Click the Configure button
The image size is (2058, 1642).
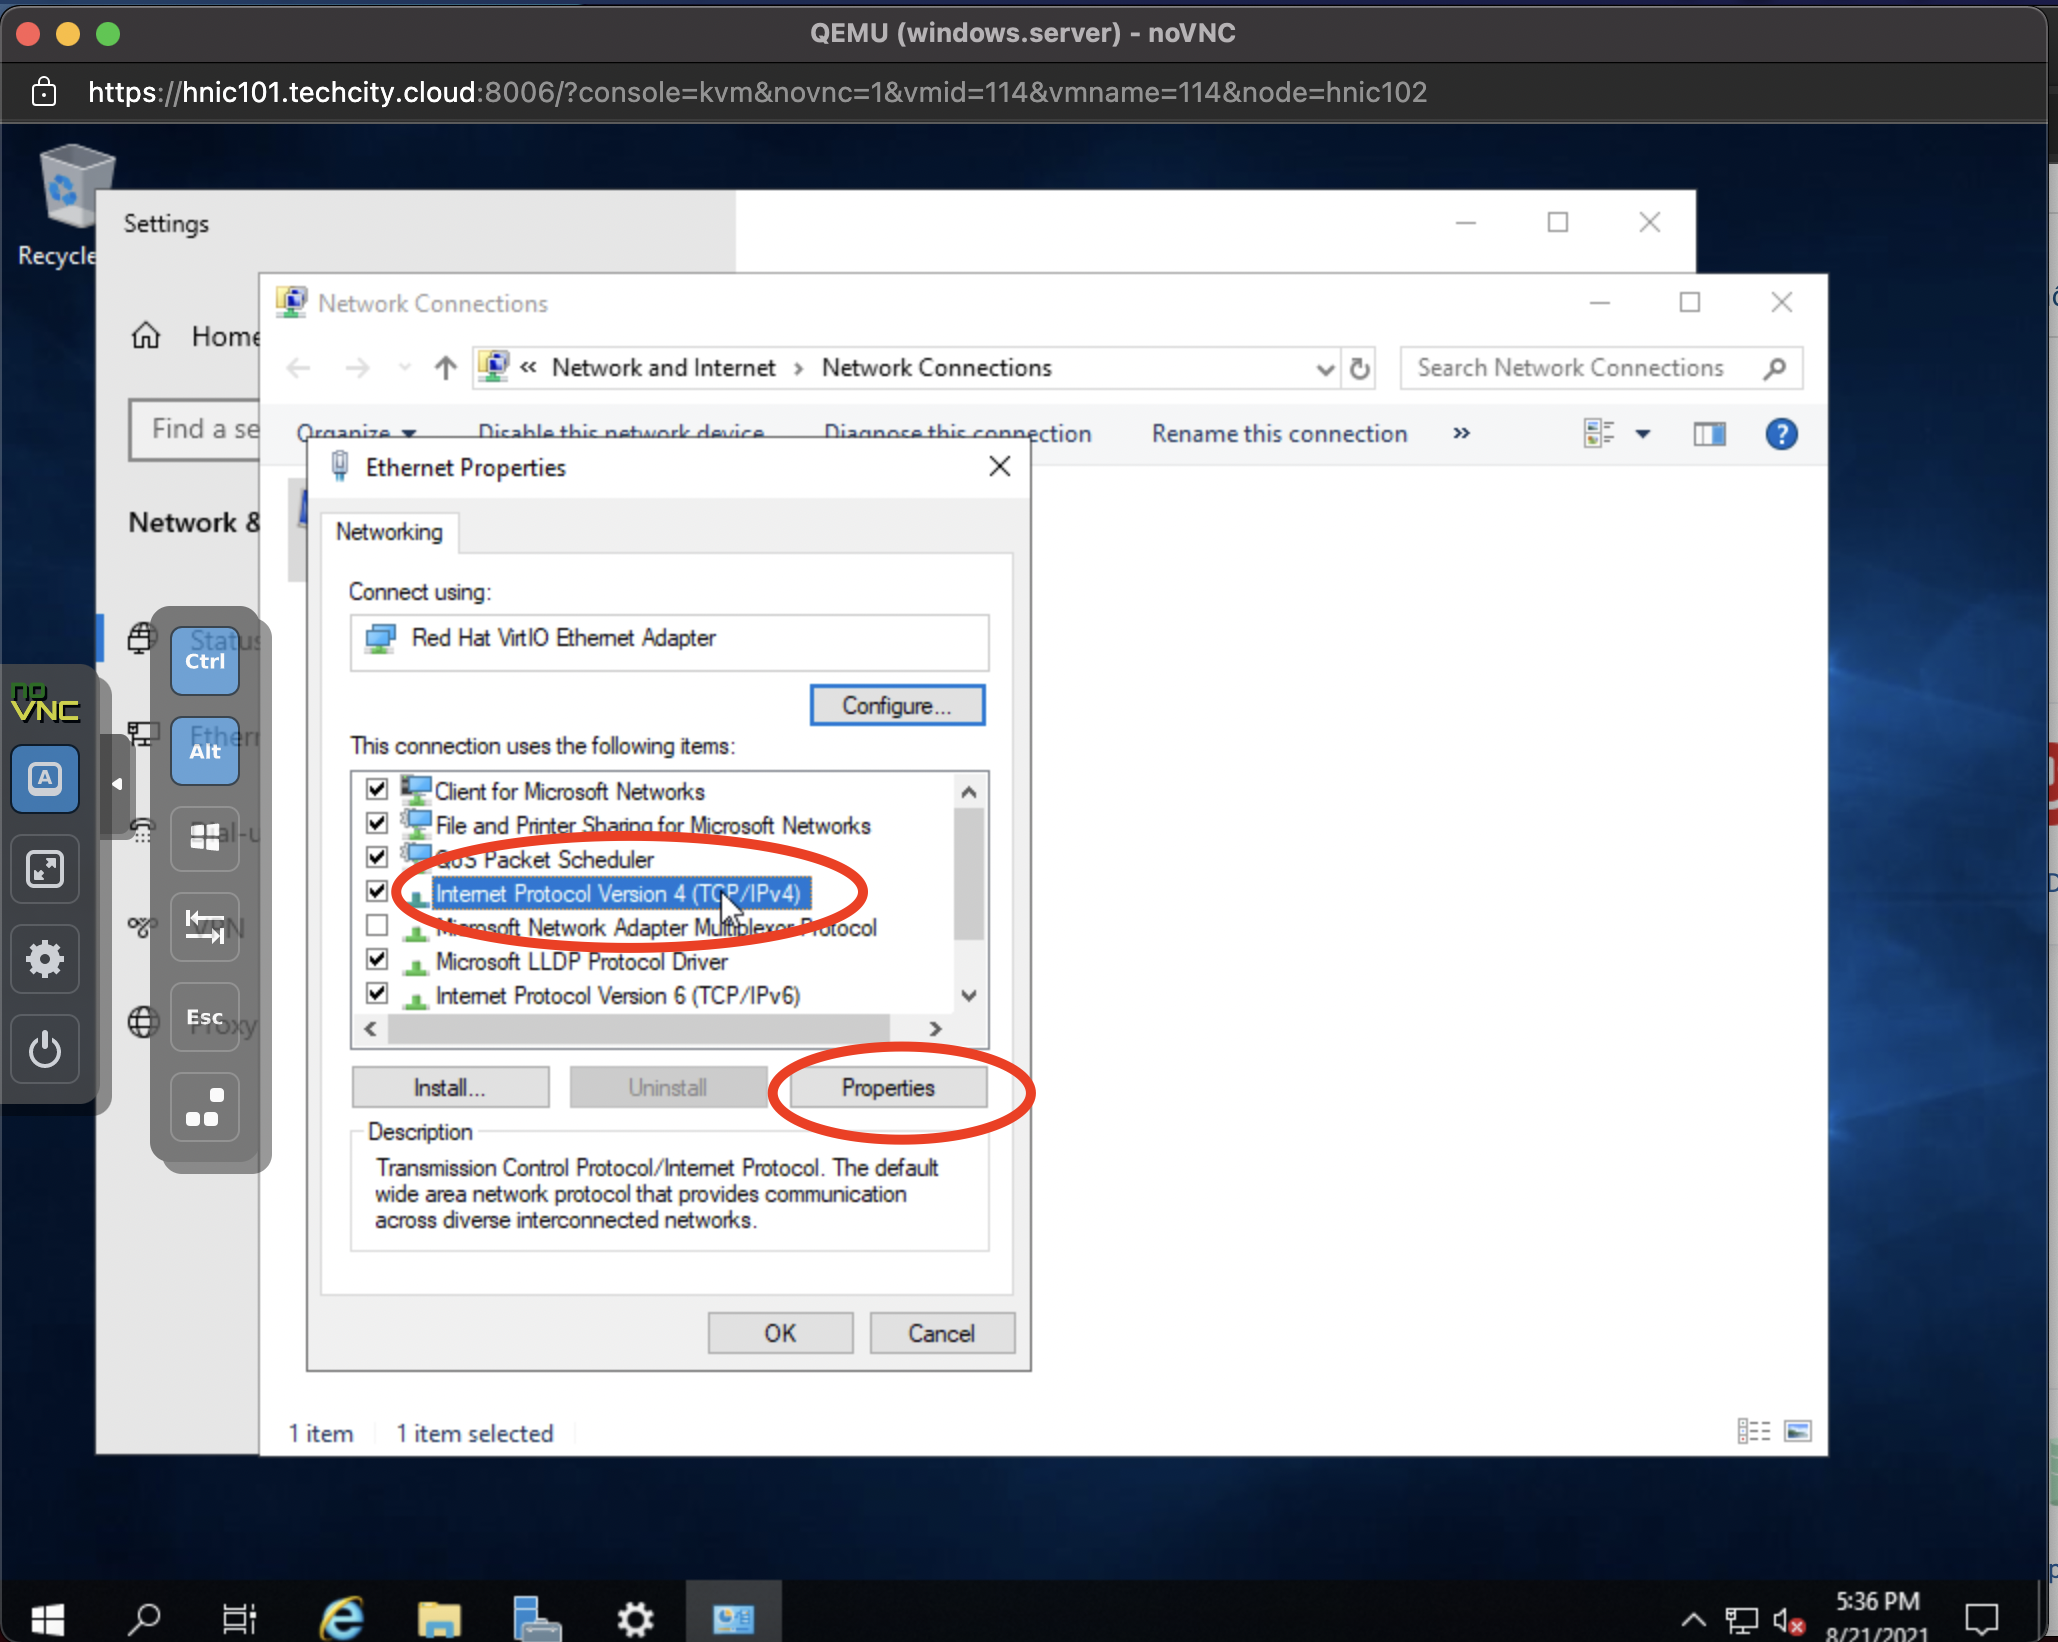coord(897,705)
